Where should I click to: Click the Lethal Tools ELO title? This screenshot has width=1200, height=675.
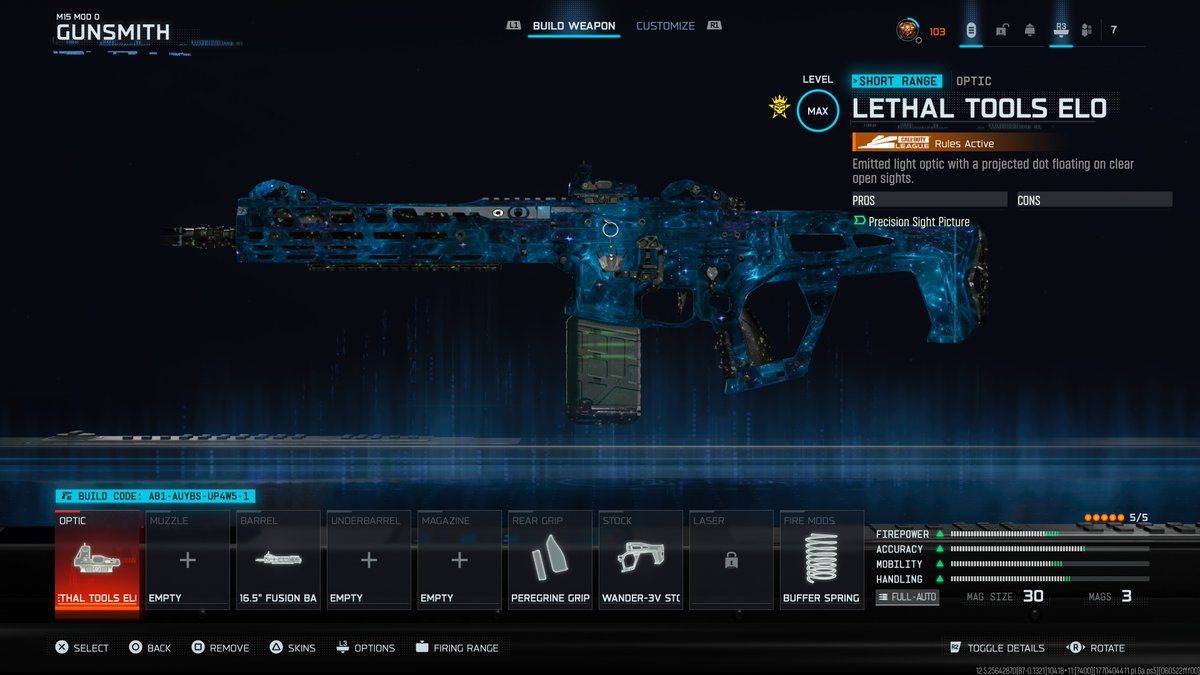pyautogui.click(x=979, y=109)
